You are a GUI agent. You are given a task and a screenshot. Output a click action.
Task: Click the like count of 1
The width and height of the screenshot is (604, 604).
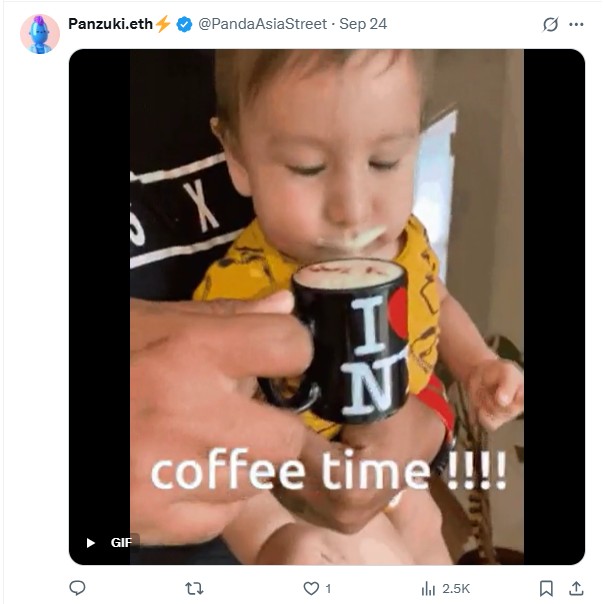tap(329, 589)
